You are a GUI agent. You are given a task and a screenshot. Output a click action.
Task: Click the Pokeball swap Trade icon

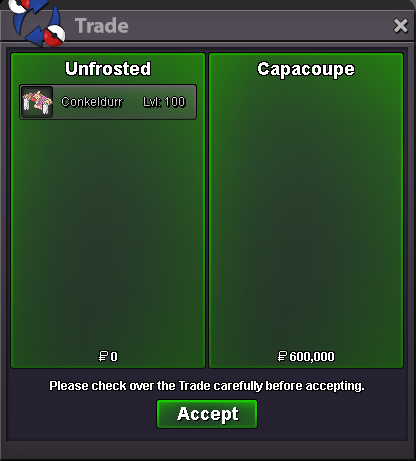point(36,22)
